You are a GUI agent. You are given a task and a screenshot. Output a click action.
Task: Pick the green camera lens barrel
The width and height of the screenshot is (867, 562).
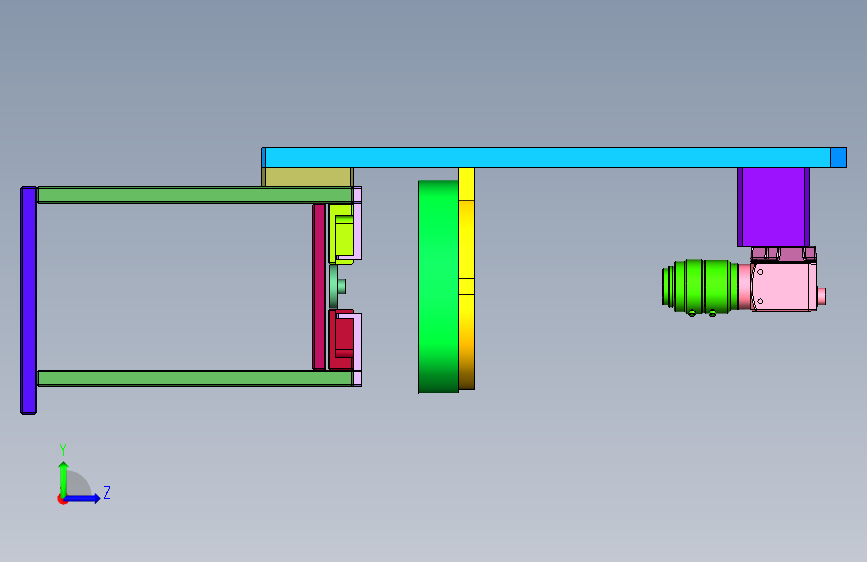coord(700,287)
